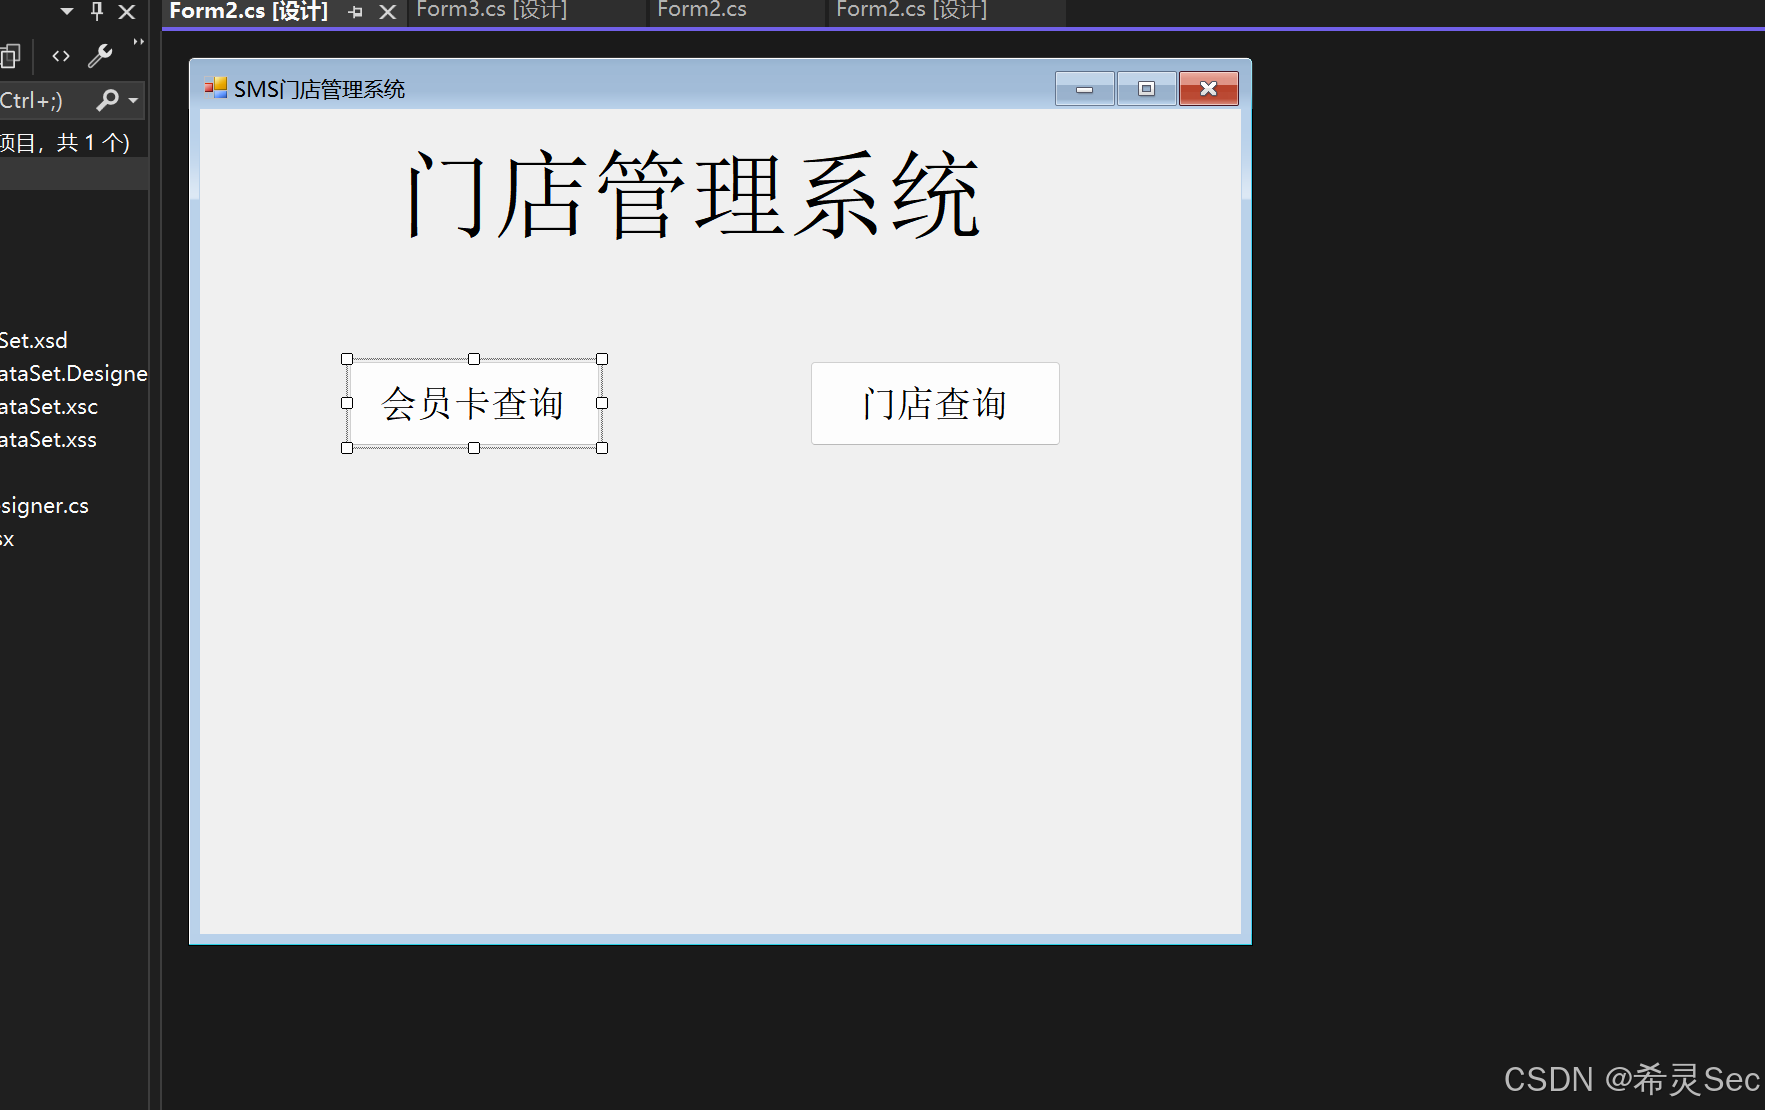Close the Solution Explorer panel

127,12
